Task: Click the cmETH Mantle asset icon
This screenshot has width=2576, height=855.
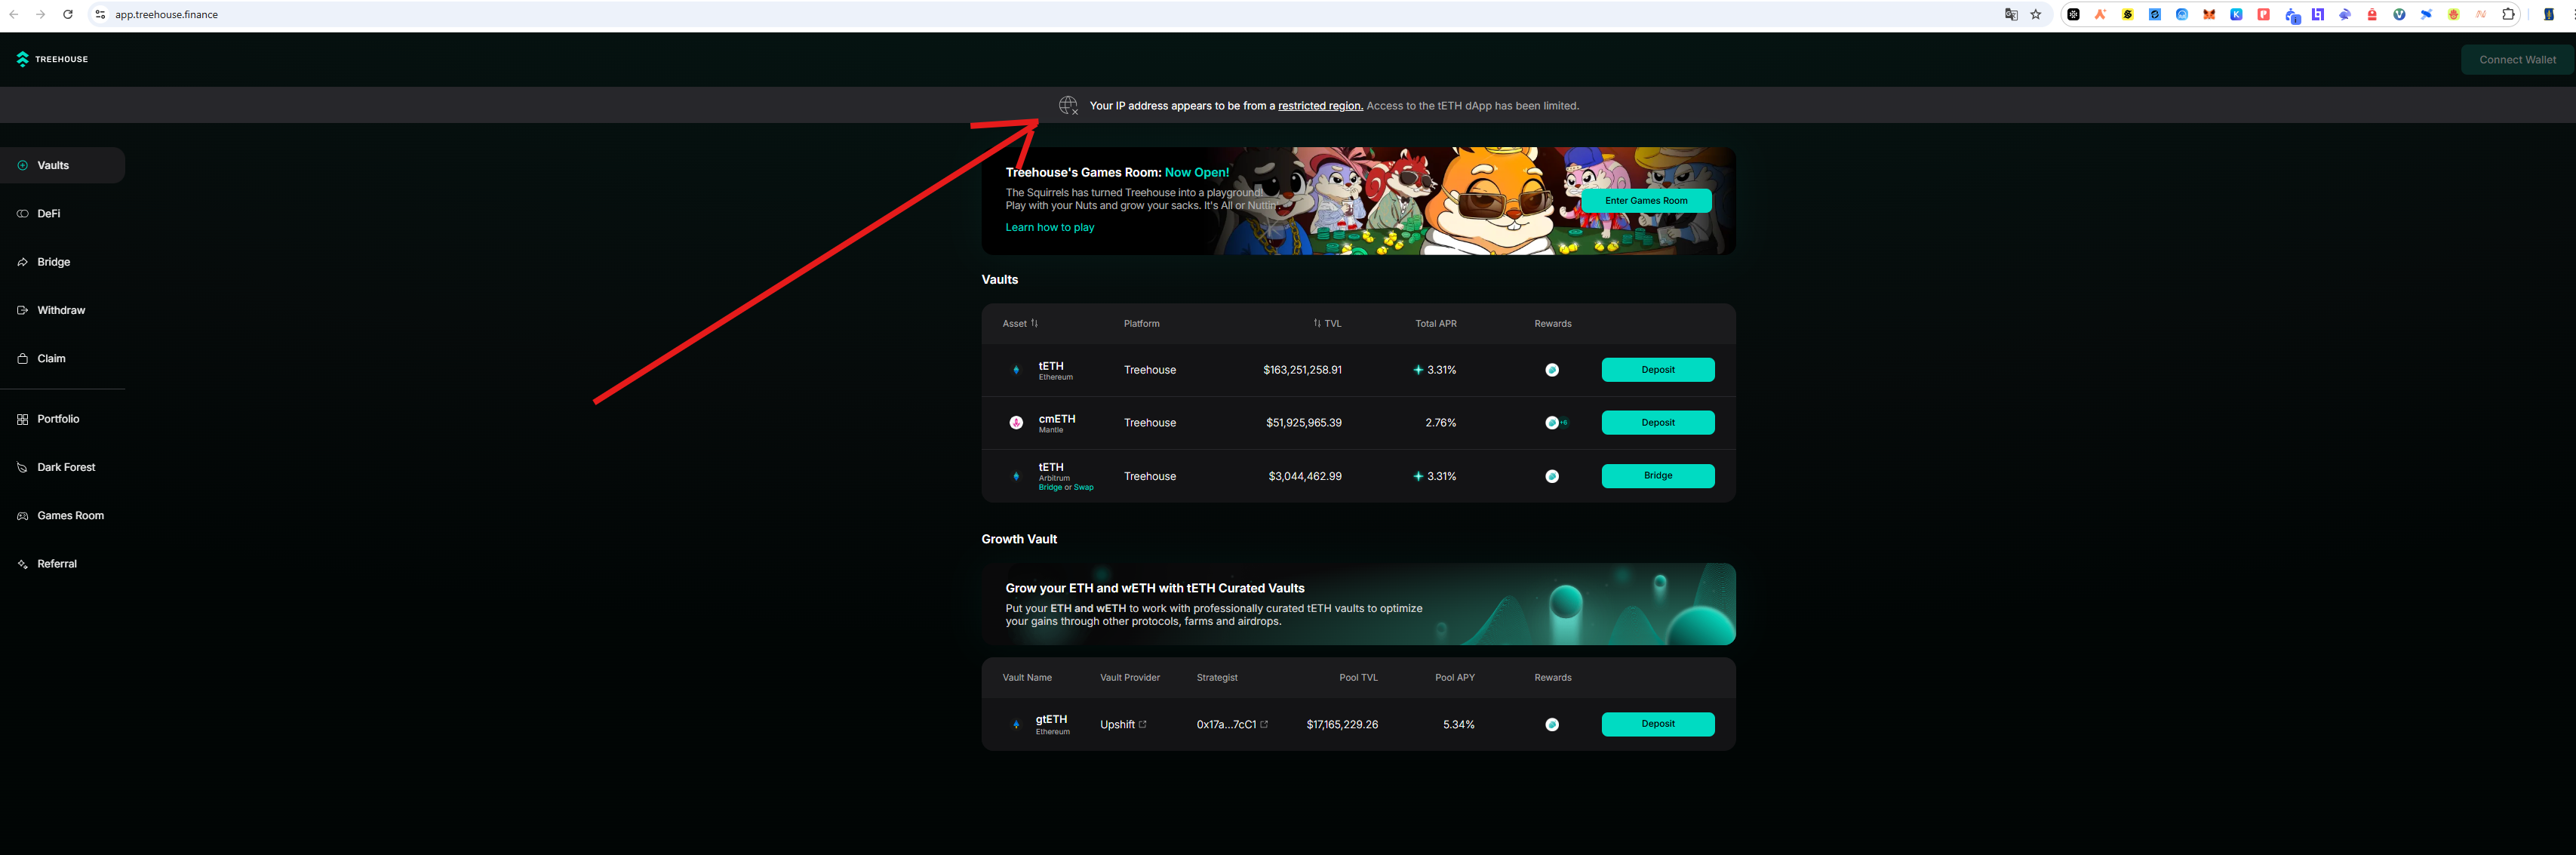Action: 1016,423
